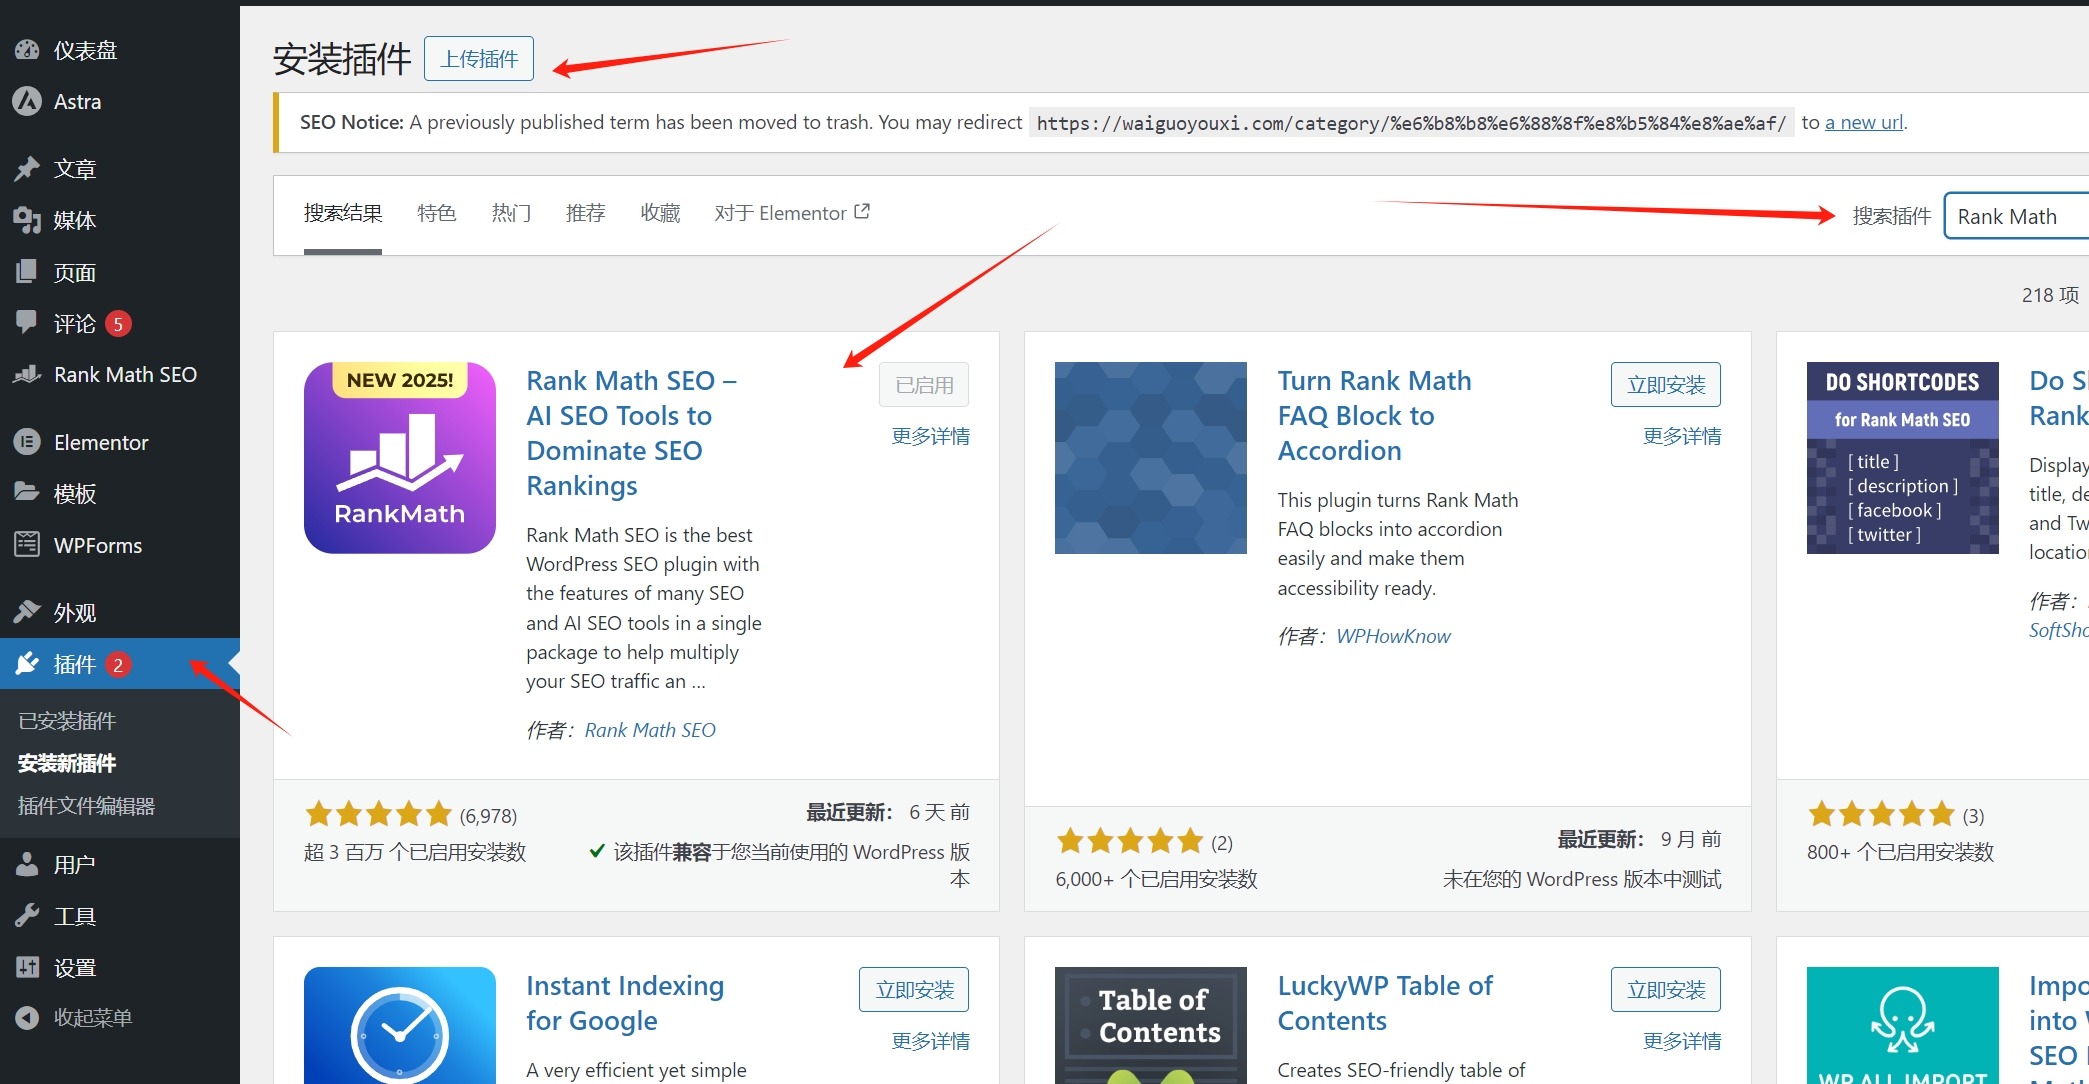Click the Turn Rank Math FAQ plugin thumbnail
The width and height of the screenshot is (2089, 1084).
1151,458
